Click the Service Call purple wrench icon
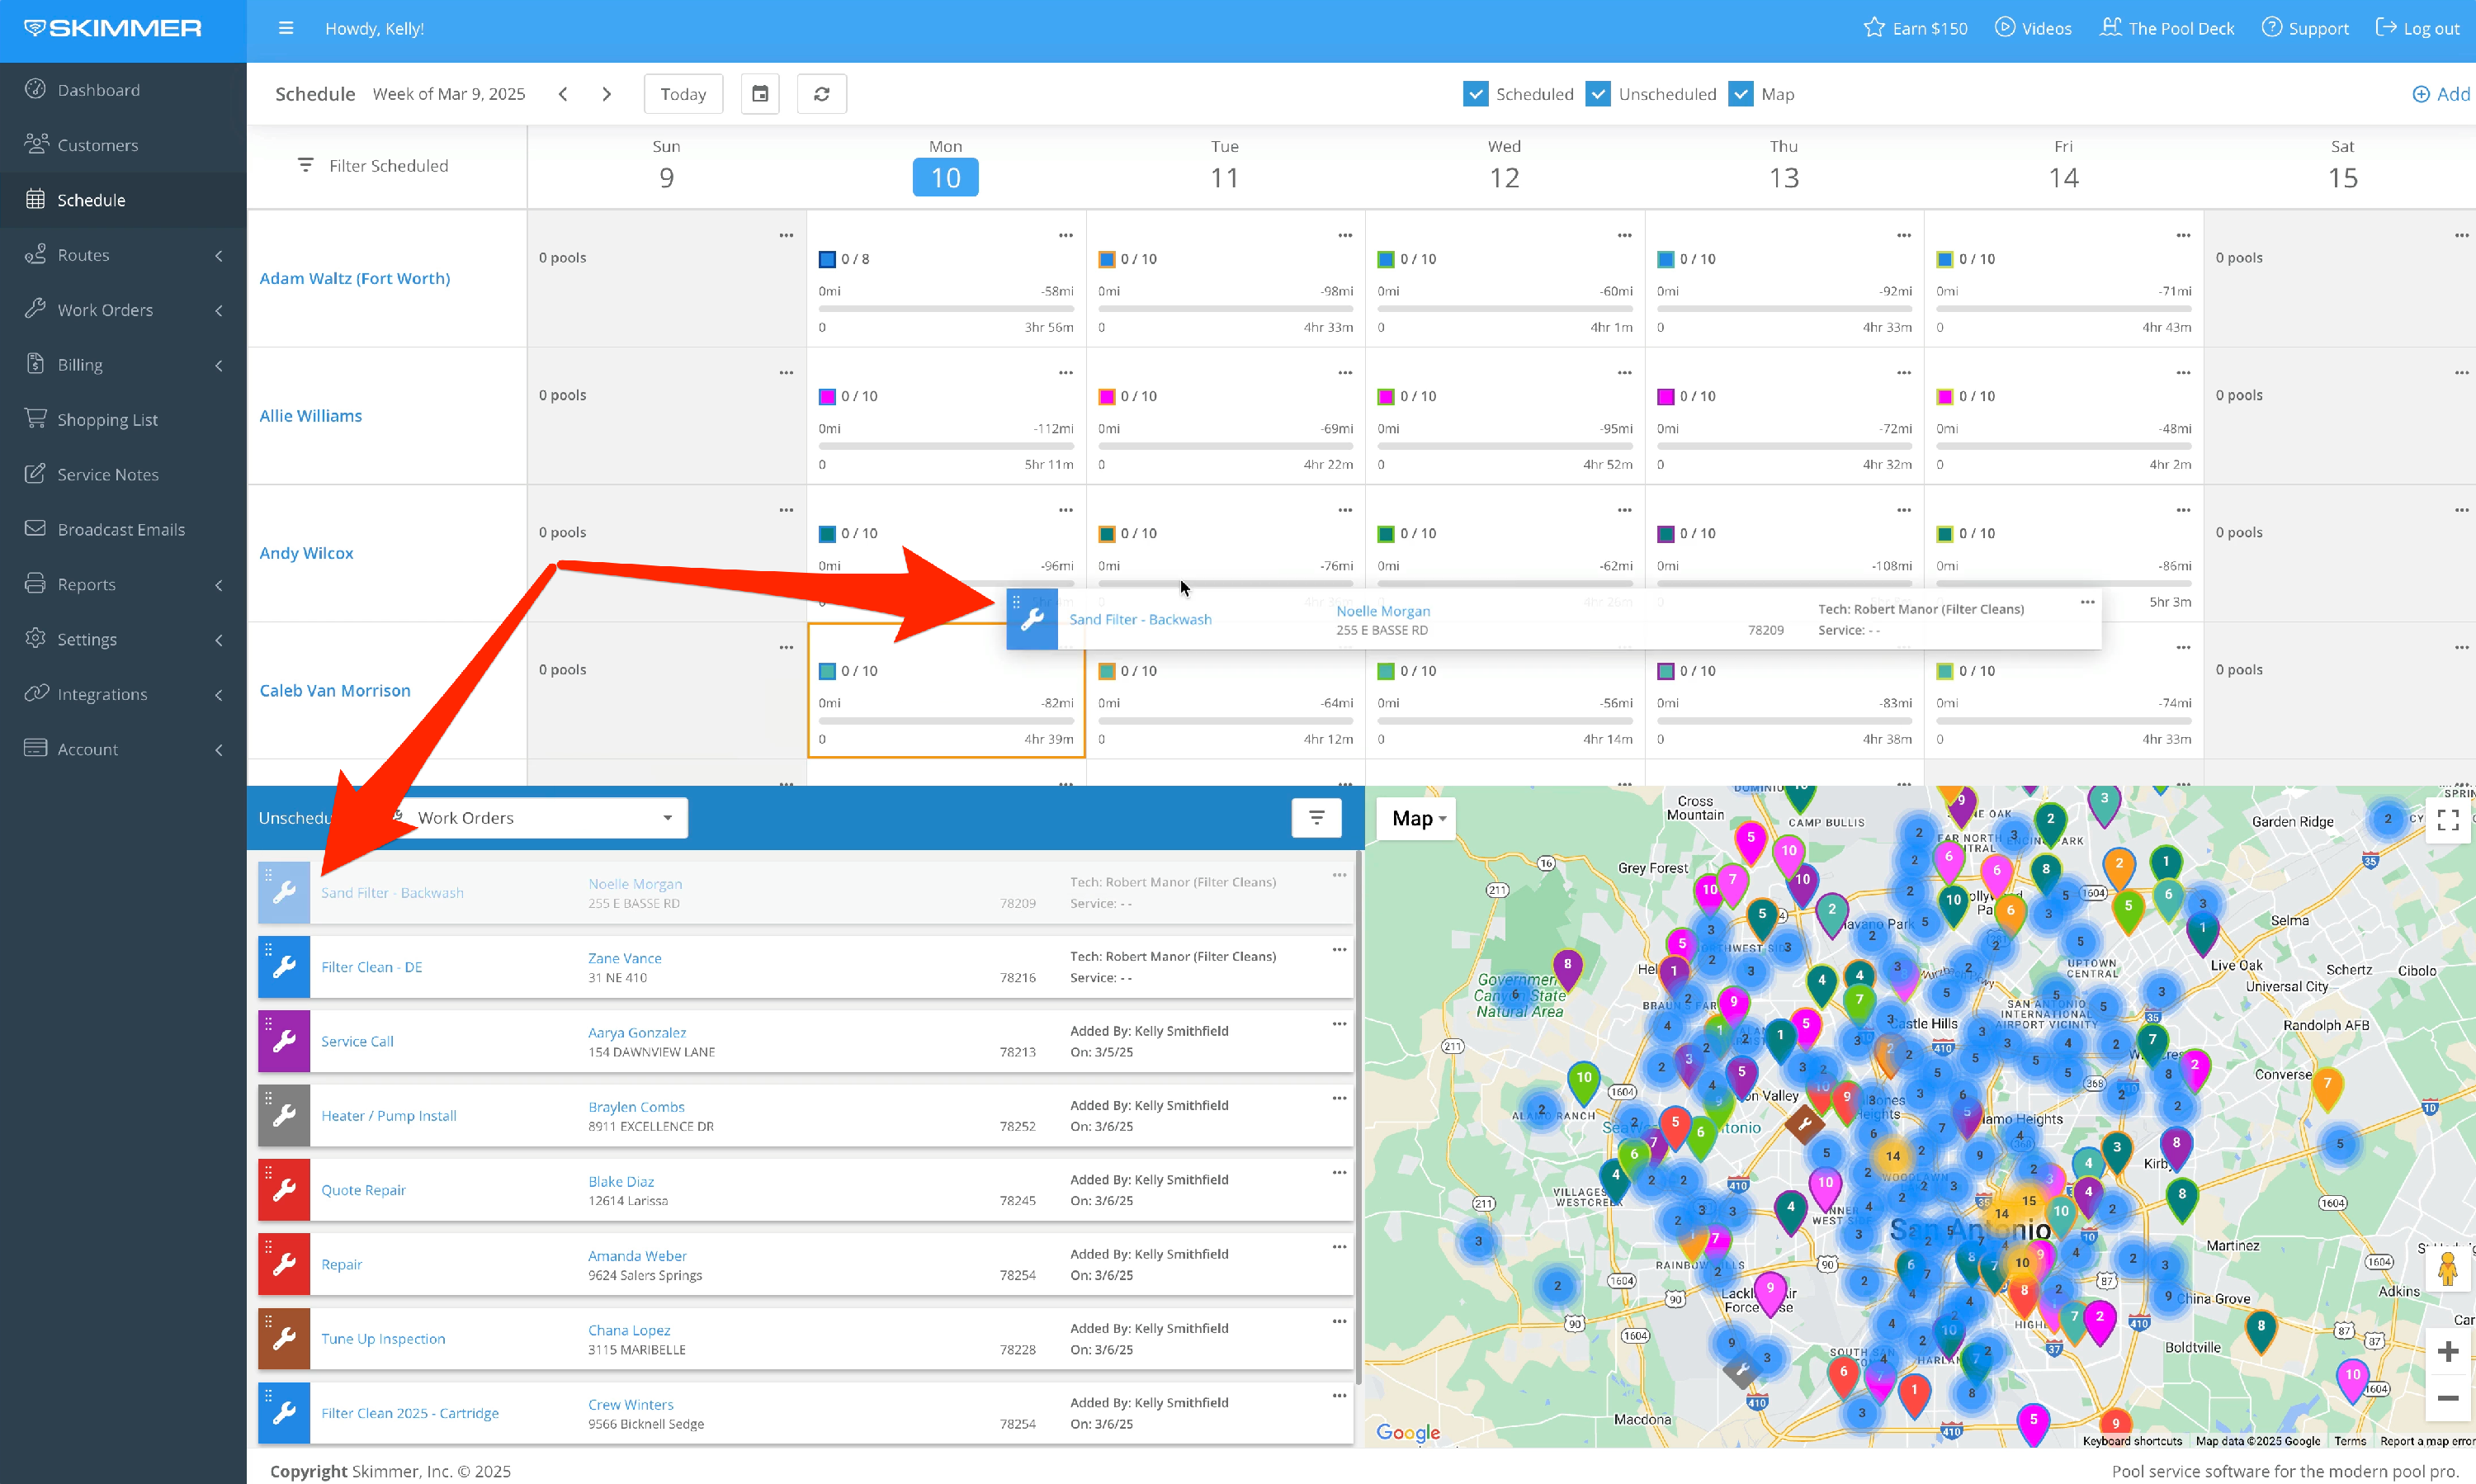 pos(284,1041)
